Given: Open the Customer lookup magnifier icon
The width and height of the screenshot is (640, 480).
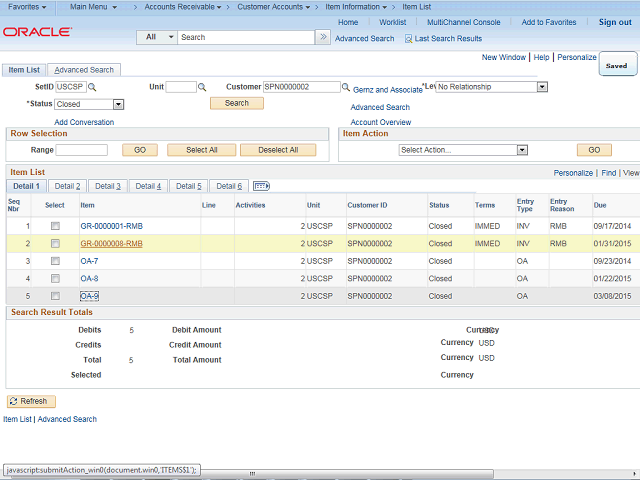Looking at the screenshot, I should click(x=345, y=88).
